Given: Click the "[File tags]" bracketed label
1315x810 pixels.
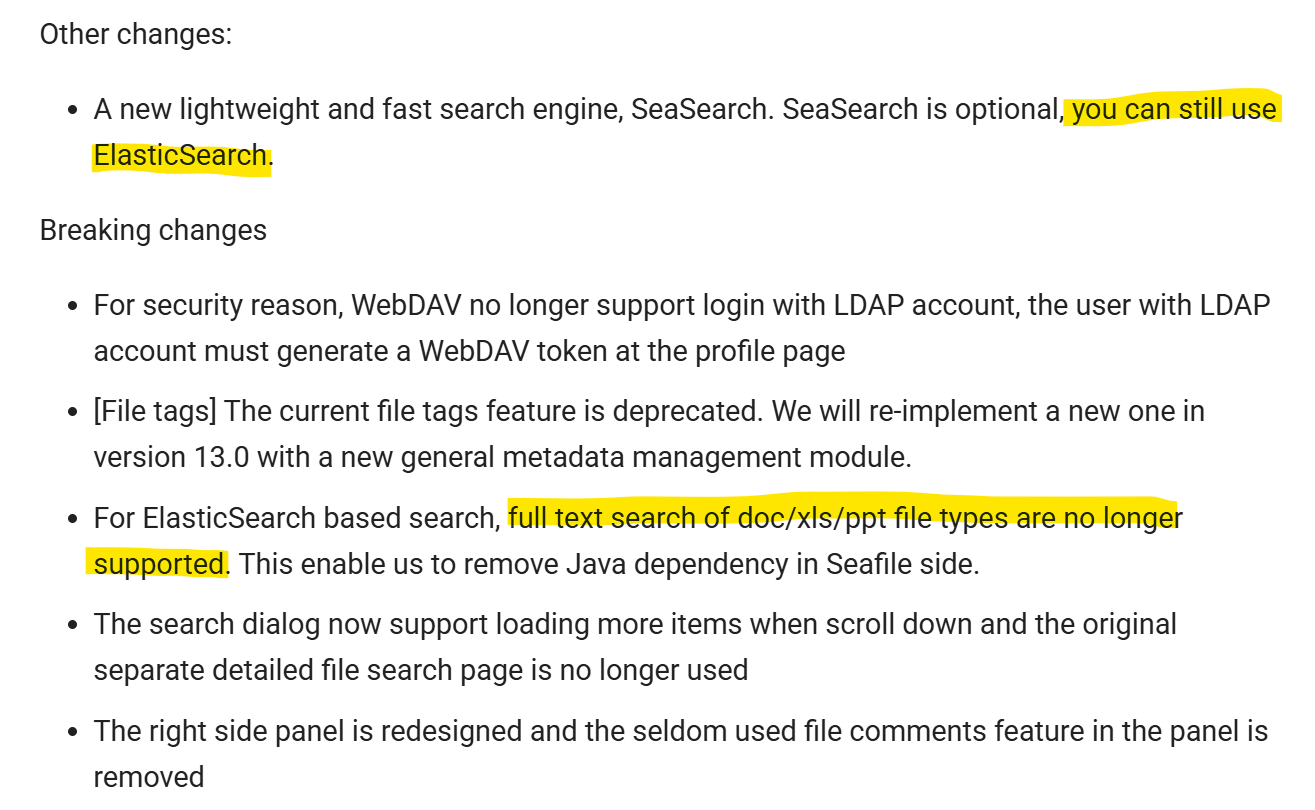Looking at the screenshot, I should [x=156, y=411].
